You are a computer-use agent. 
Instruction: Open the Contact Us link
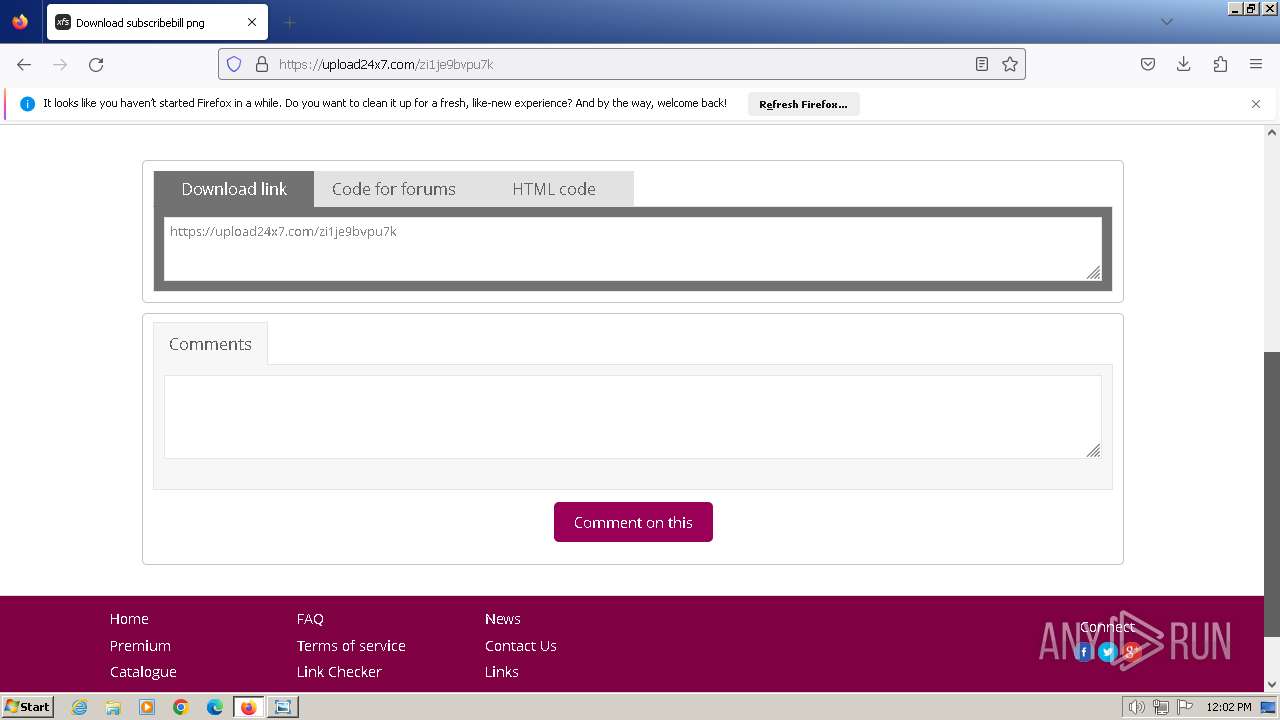[521, 646]
